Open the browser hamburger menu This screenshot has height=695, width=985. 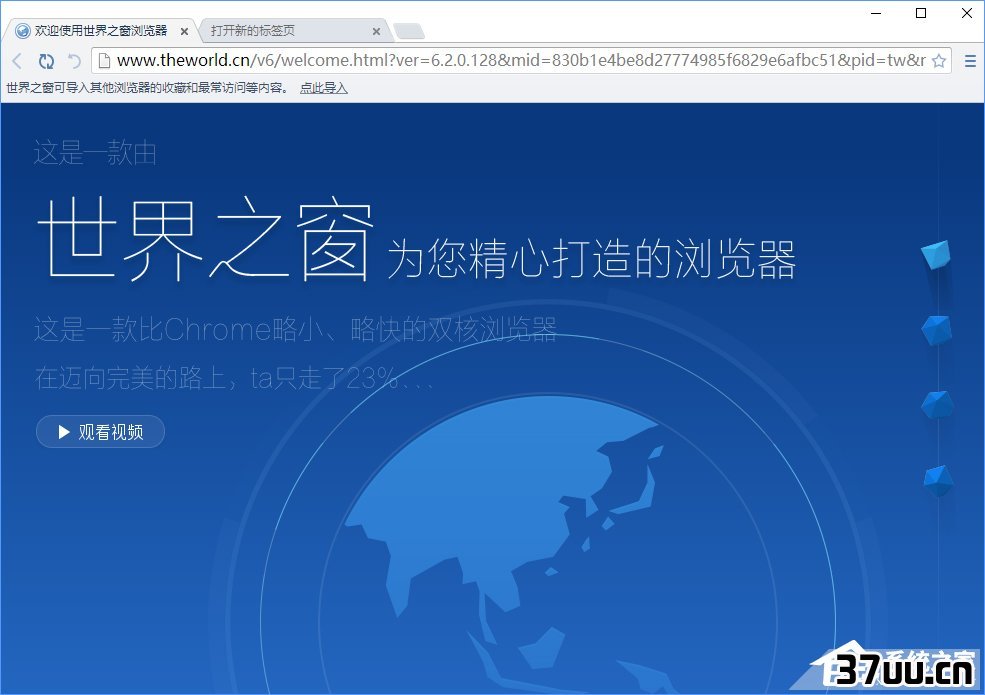(970, 61)
